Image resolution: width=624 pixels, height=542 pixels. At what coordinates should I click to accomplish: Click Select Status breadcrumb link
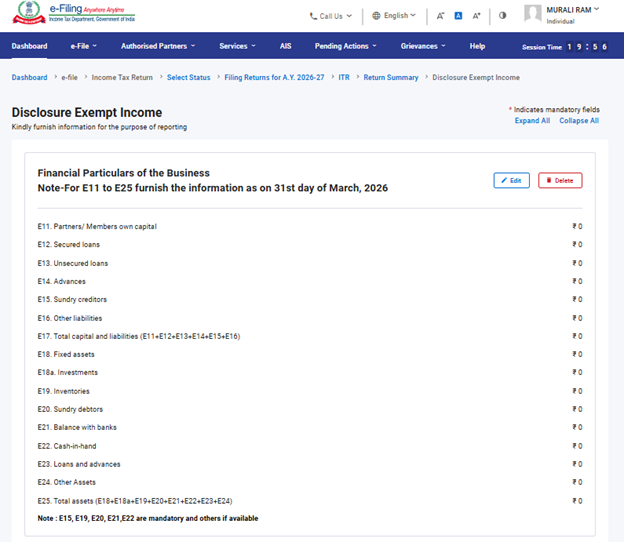tap(189, 78)
